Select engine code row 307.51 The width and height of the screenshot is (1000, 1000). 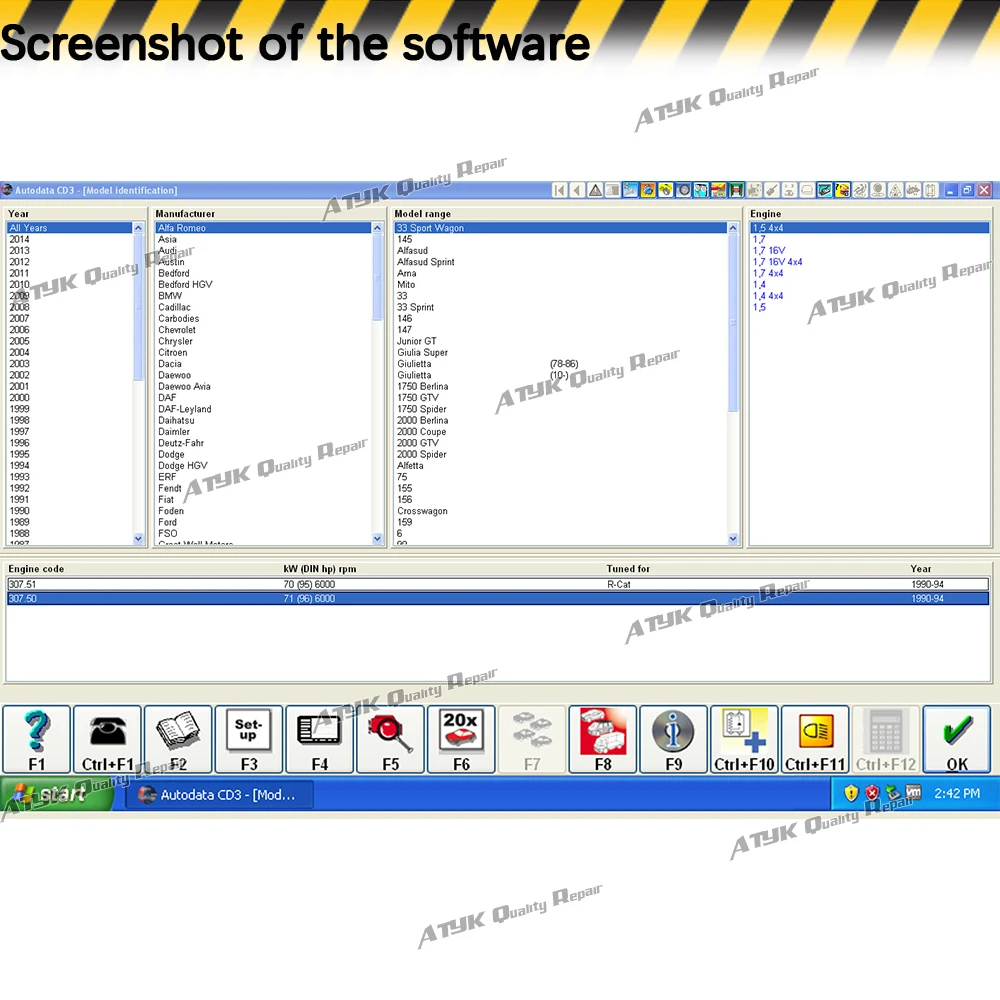497,584
